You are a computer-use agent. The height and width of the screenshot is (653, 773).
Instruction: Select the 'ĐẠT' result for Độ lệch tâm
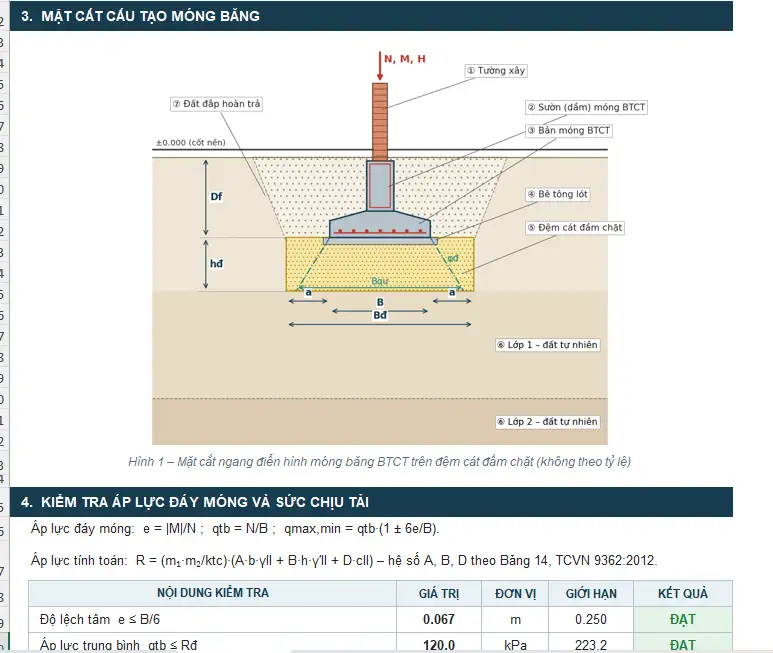[x=683, y=619]
